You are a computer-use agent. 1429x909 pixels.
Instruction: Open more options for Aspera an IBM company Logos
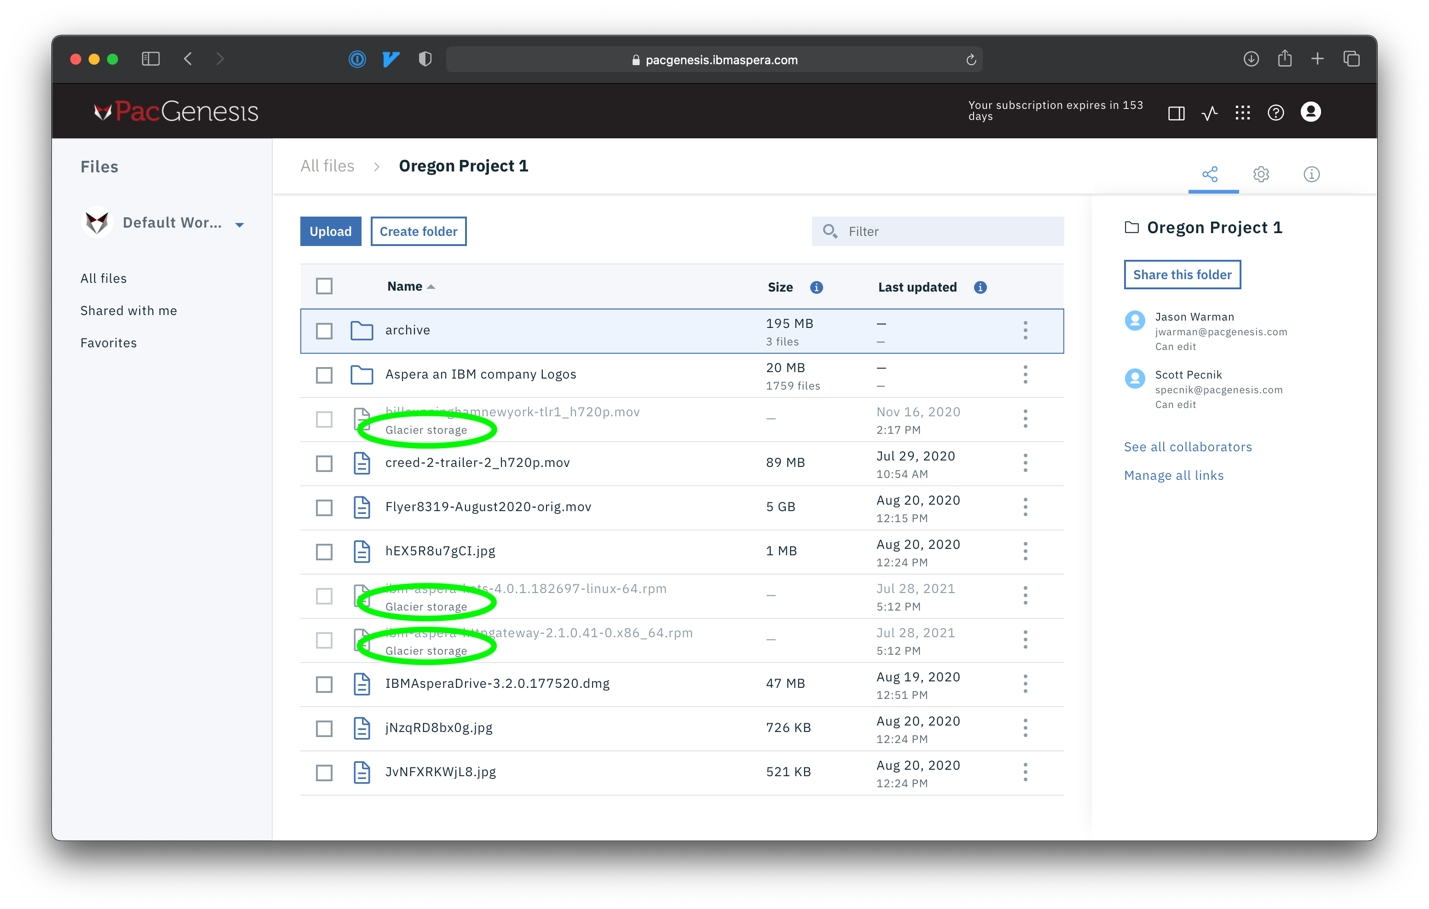pos(1025,374)
